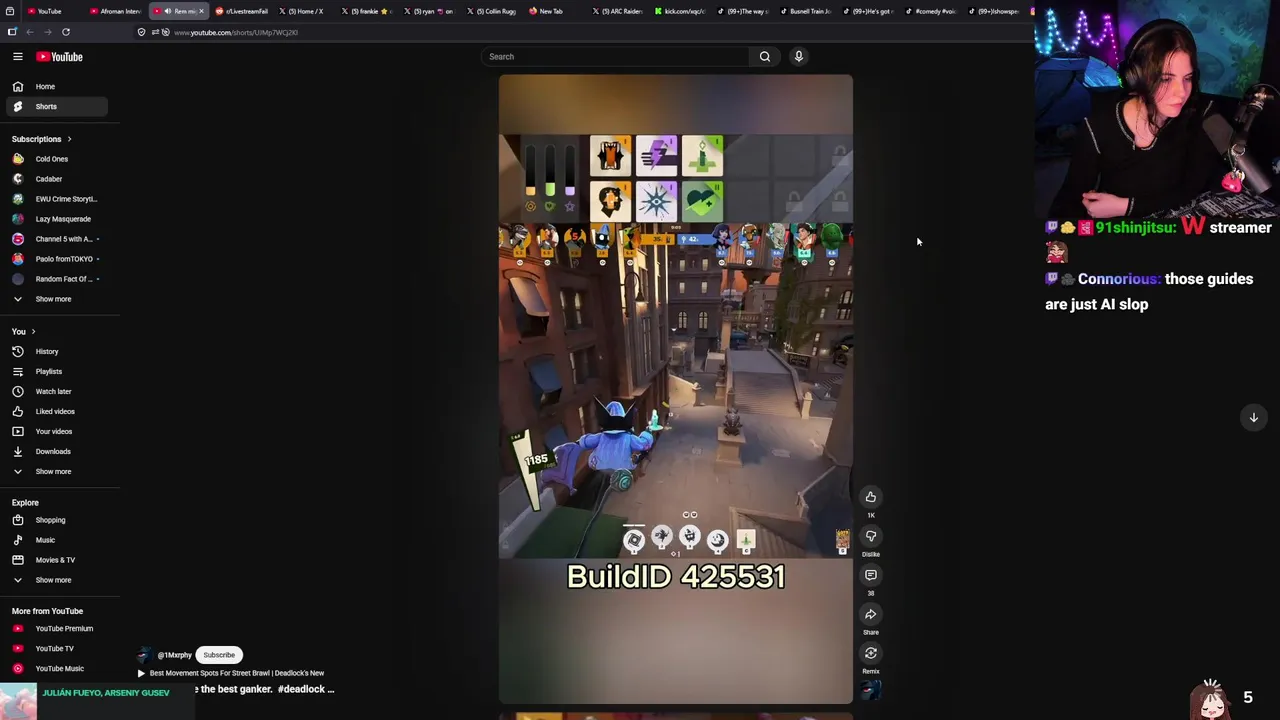Jump to latest chat with down arrow
This screenshot has width=1280, height=720.
tap(1253, 418)
